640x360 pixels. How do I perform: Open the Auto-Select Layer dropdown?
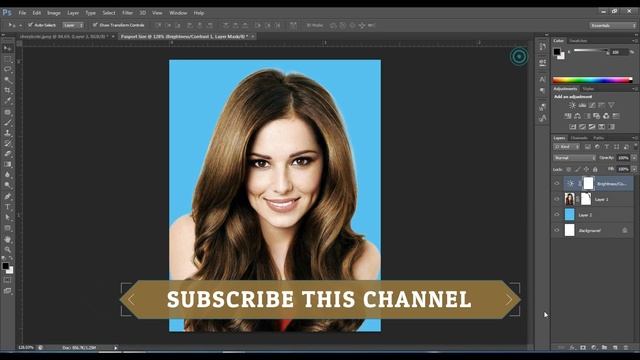[73, 25]
